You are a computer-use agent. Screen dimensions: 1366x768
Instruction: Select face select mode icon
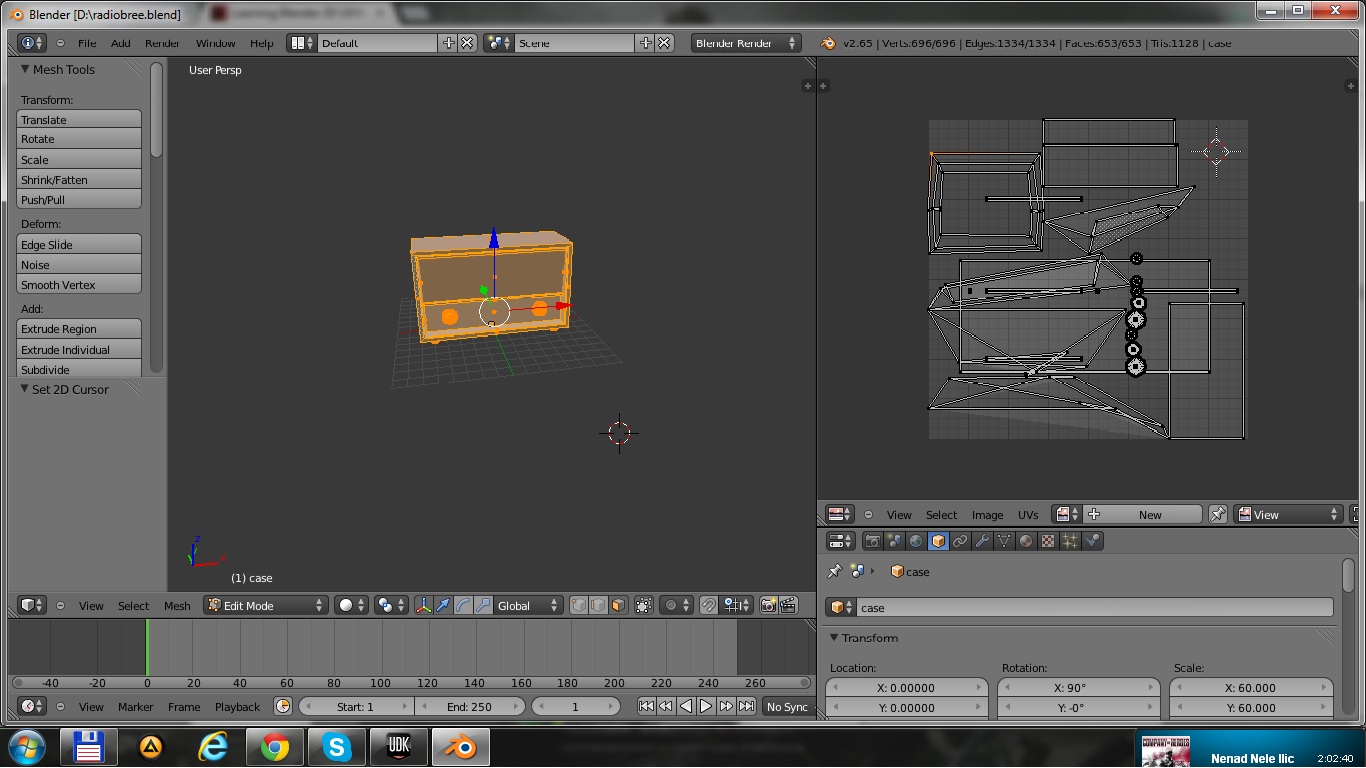pyautogui.click(x=618, y=605)
